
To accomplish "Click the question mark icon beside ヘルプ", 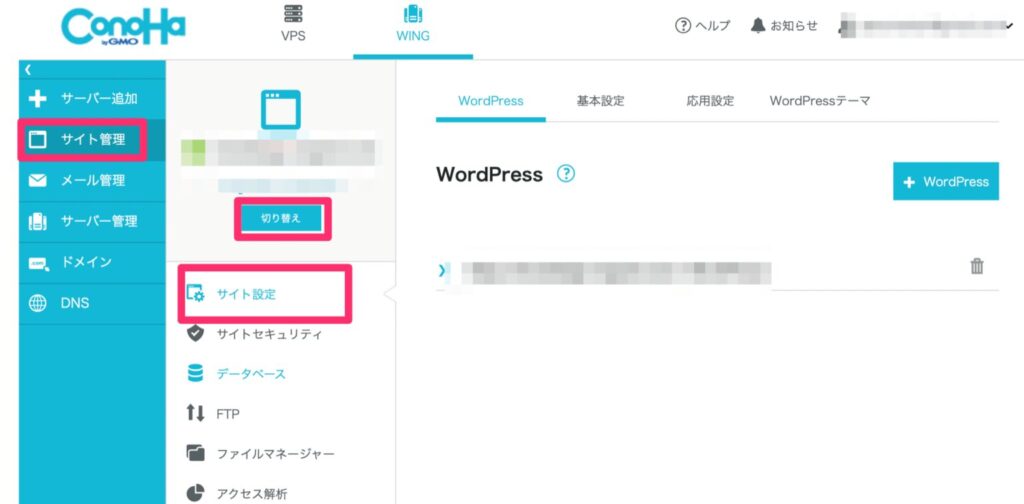I will [x=682, y=26].
